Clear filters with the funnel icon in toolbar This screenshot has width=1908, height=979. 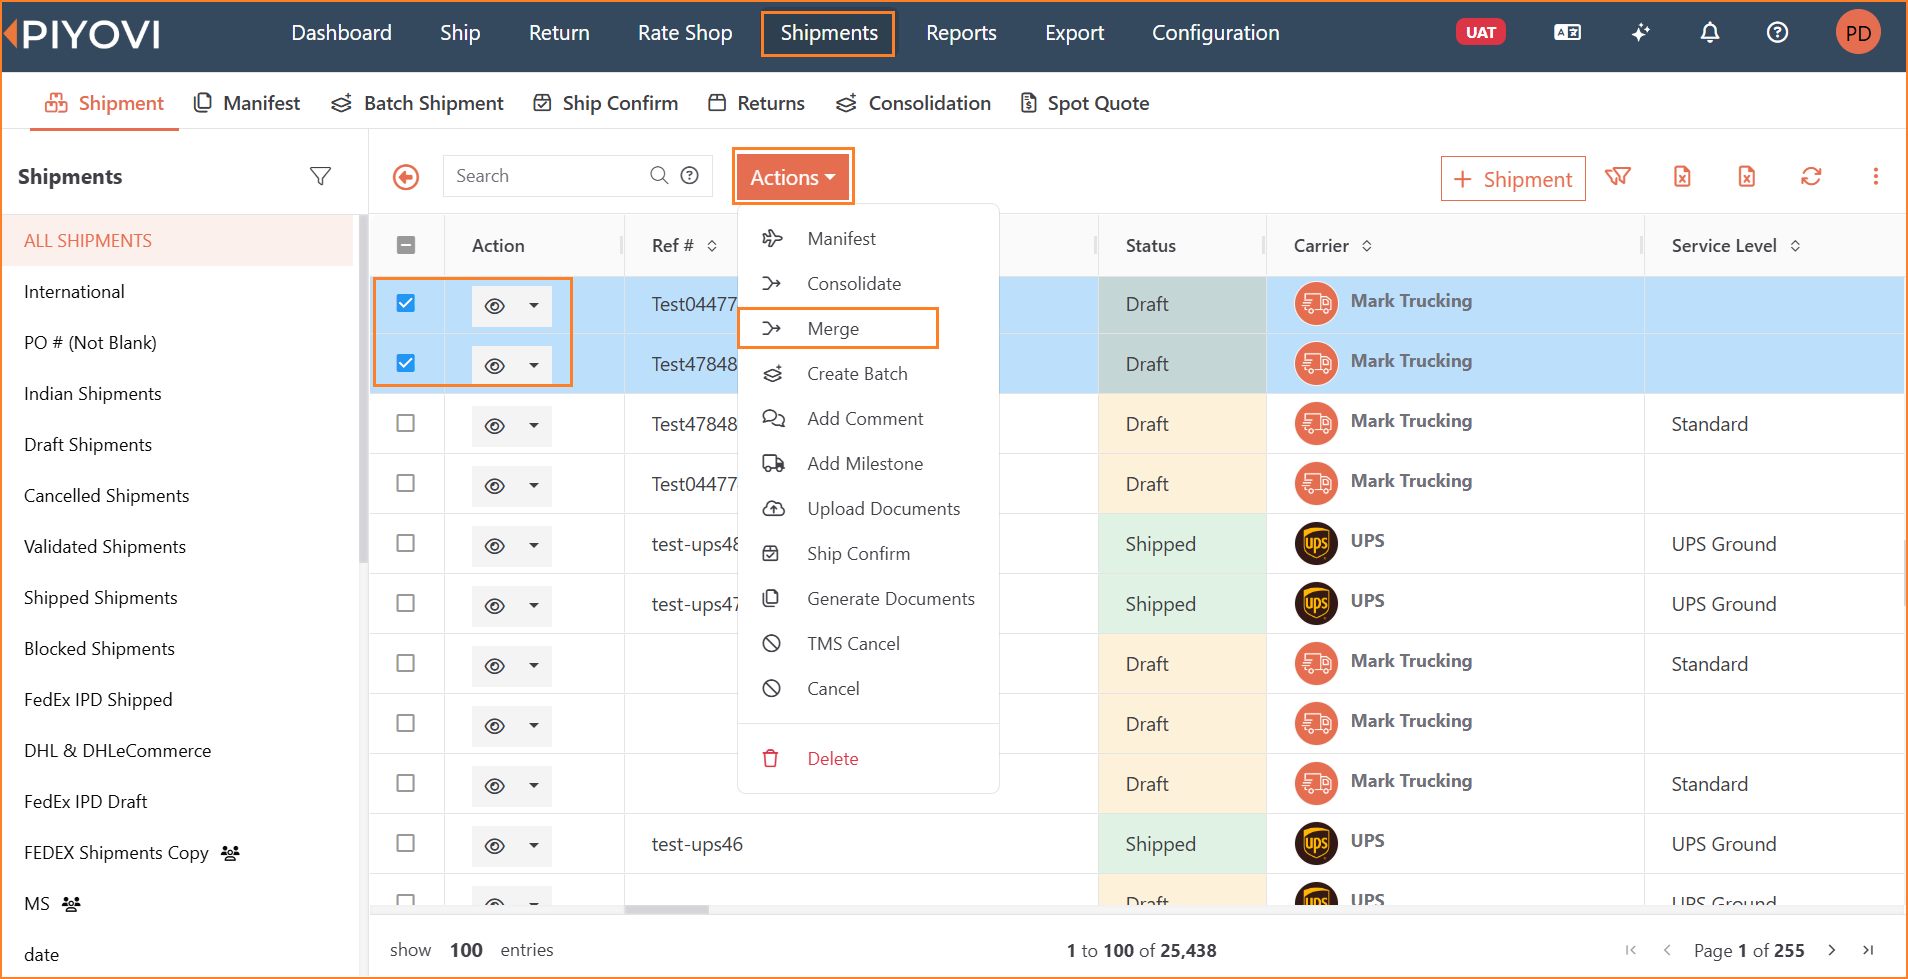tap(1618, 177)
